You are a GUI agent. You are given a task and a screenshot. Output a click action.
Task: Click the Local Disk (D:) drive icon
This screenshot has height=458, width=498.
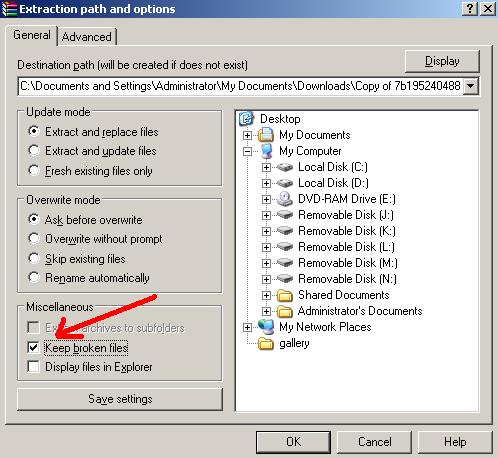pos(285,183)
